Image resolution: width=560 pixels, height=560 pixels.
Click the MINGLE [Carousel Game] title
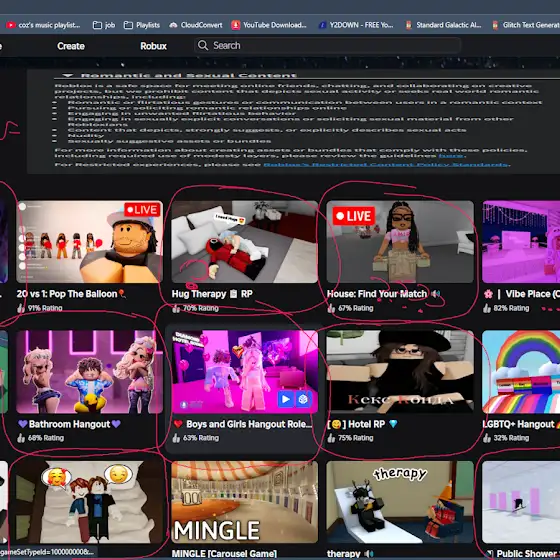pyautogui.click(x=224, y=554)
